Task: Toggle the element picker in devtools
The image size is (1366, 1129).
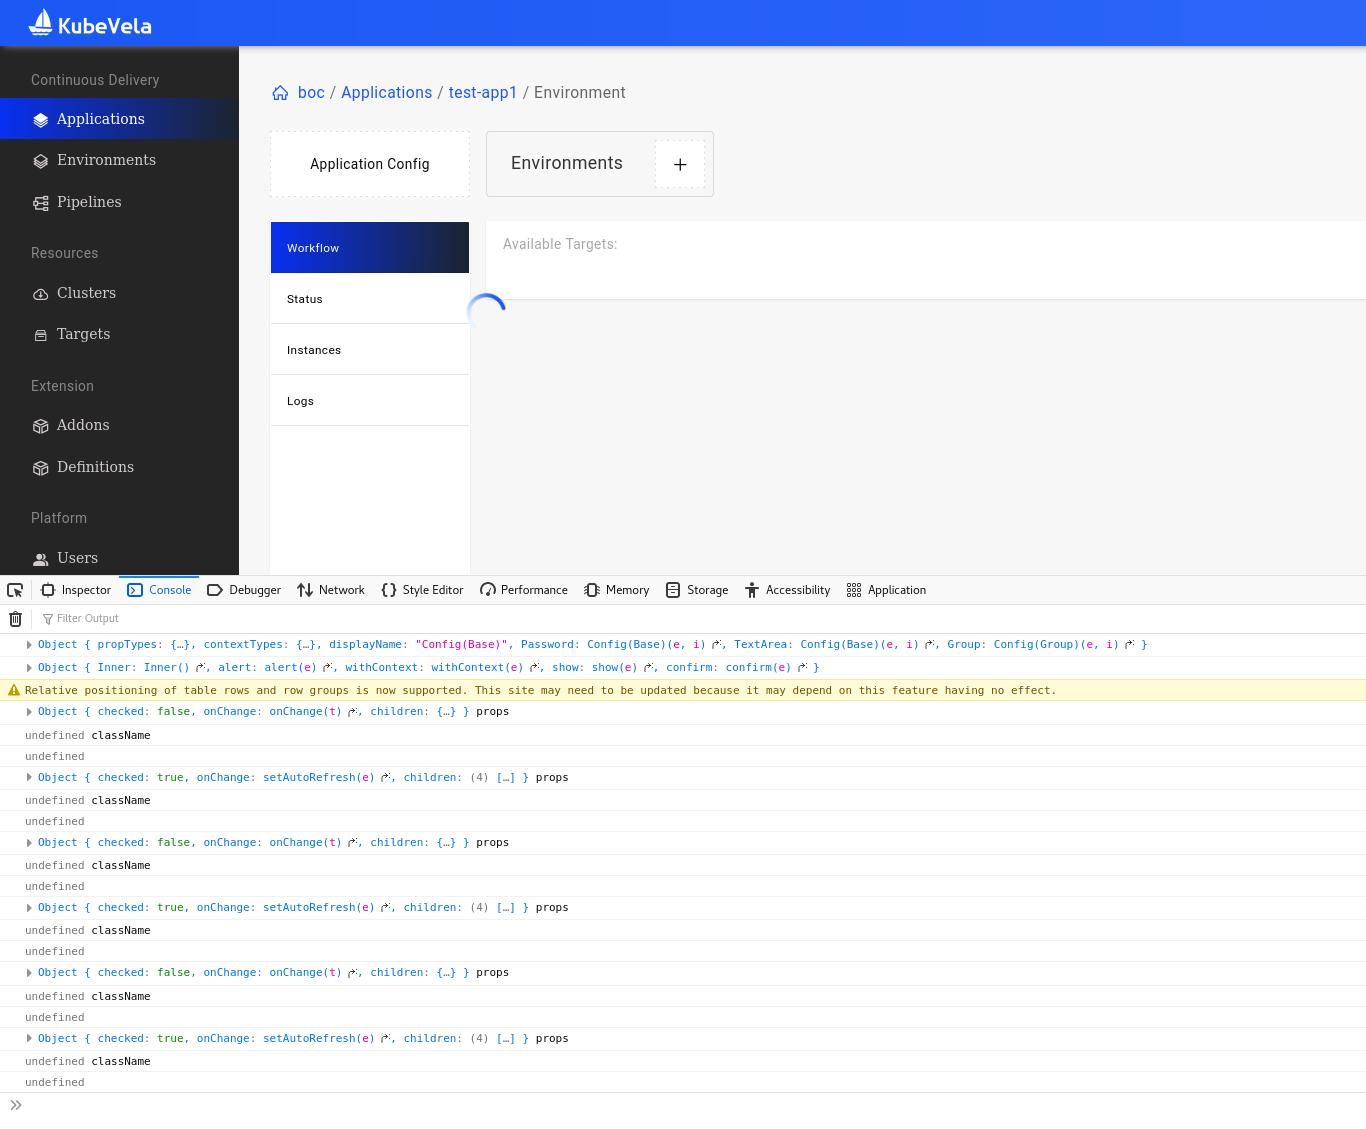Action: pyautogui.click(x=15, y=590)
